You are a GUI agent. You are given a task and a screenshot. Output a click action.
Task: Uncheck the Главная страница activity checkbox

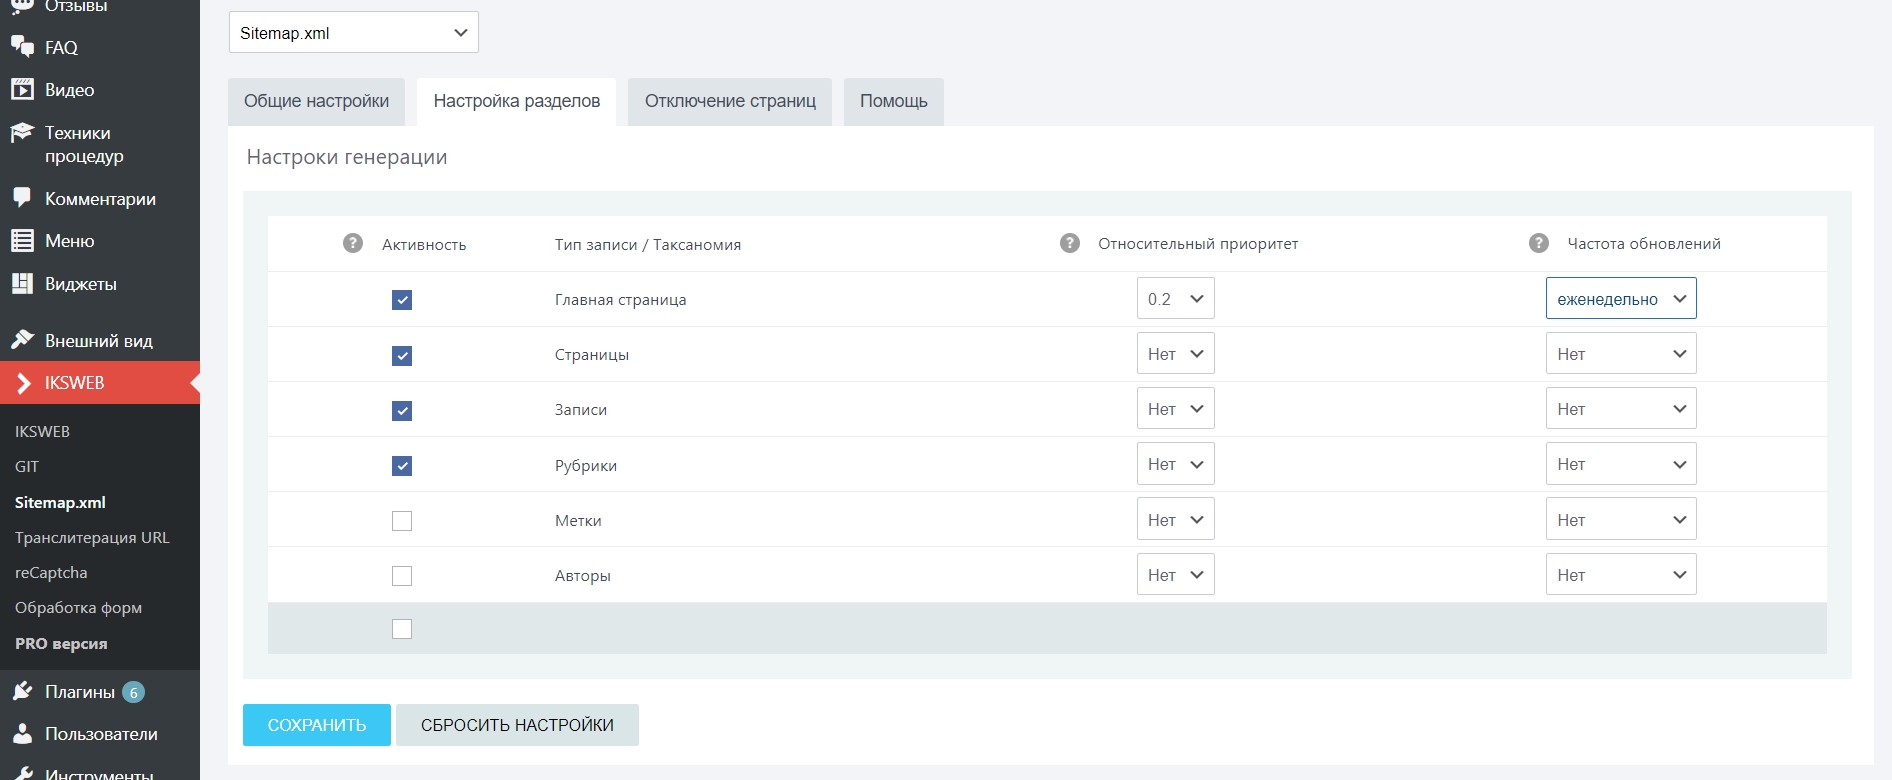click(402, 300)
